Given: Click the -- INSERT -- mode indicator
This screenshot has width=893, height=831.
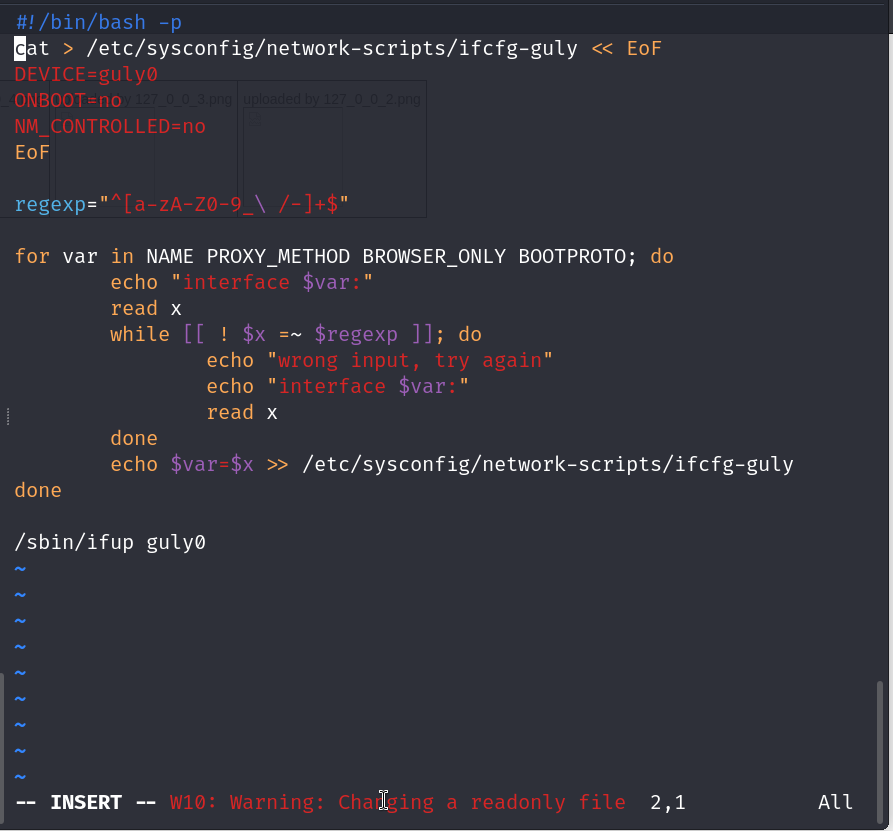Looking at the screenshot, I should [85, 802].
